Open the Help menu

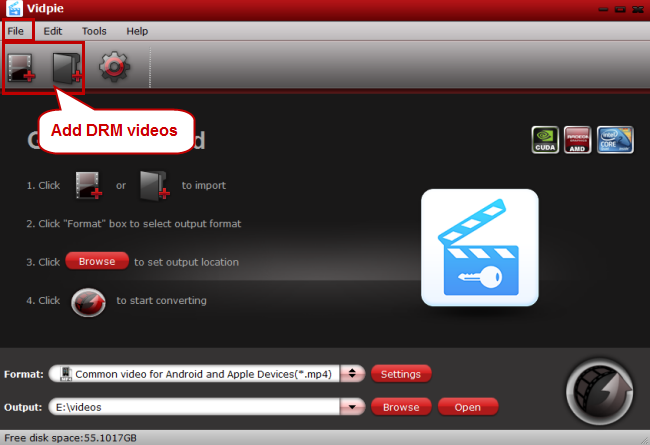pyautogui.click(x=137, y=31)
